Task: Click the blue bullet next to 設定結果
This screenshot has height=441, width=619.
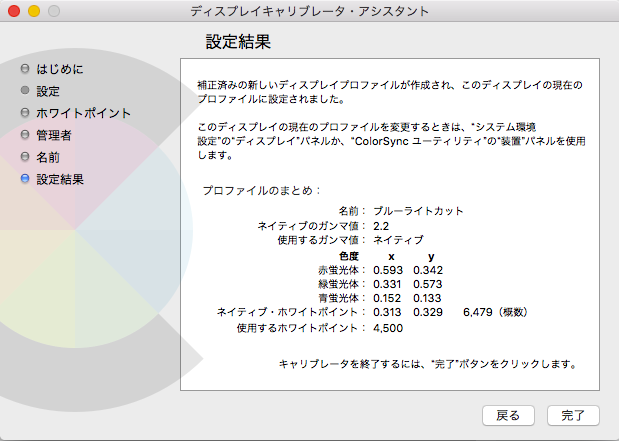Action: (25, 178)
